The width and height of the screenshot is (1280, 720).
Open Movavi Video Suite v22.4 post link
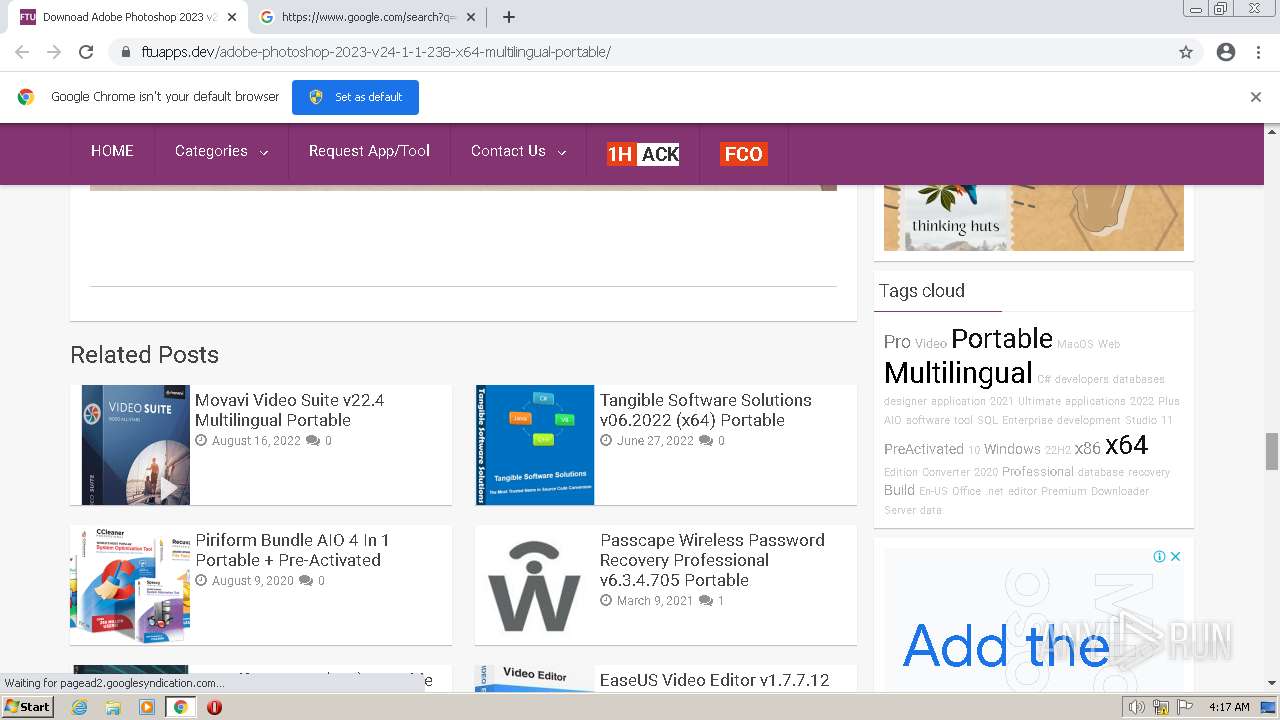click(290, 410)
